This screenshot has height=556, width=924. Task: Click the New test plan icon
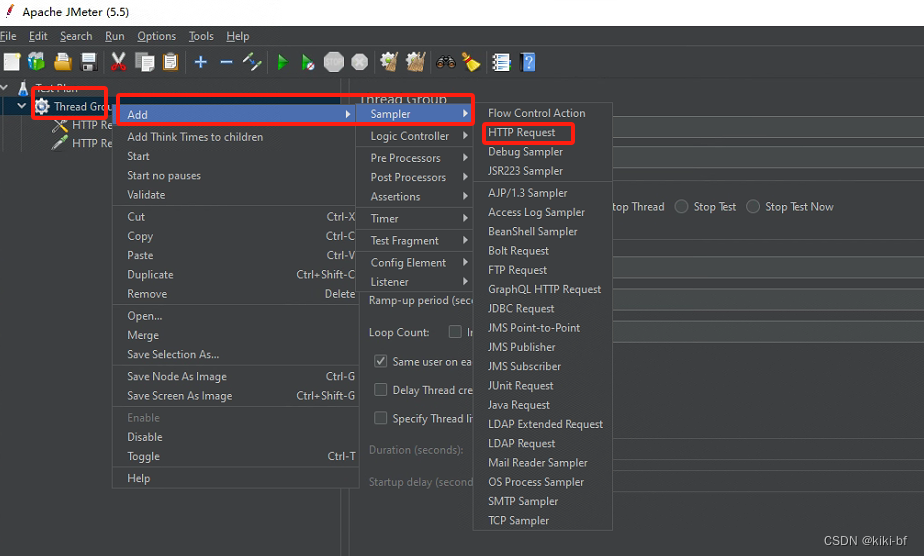click(12, 62)
